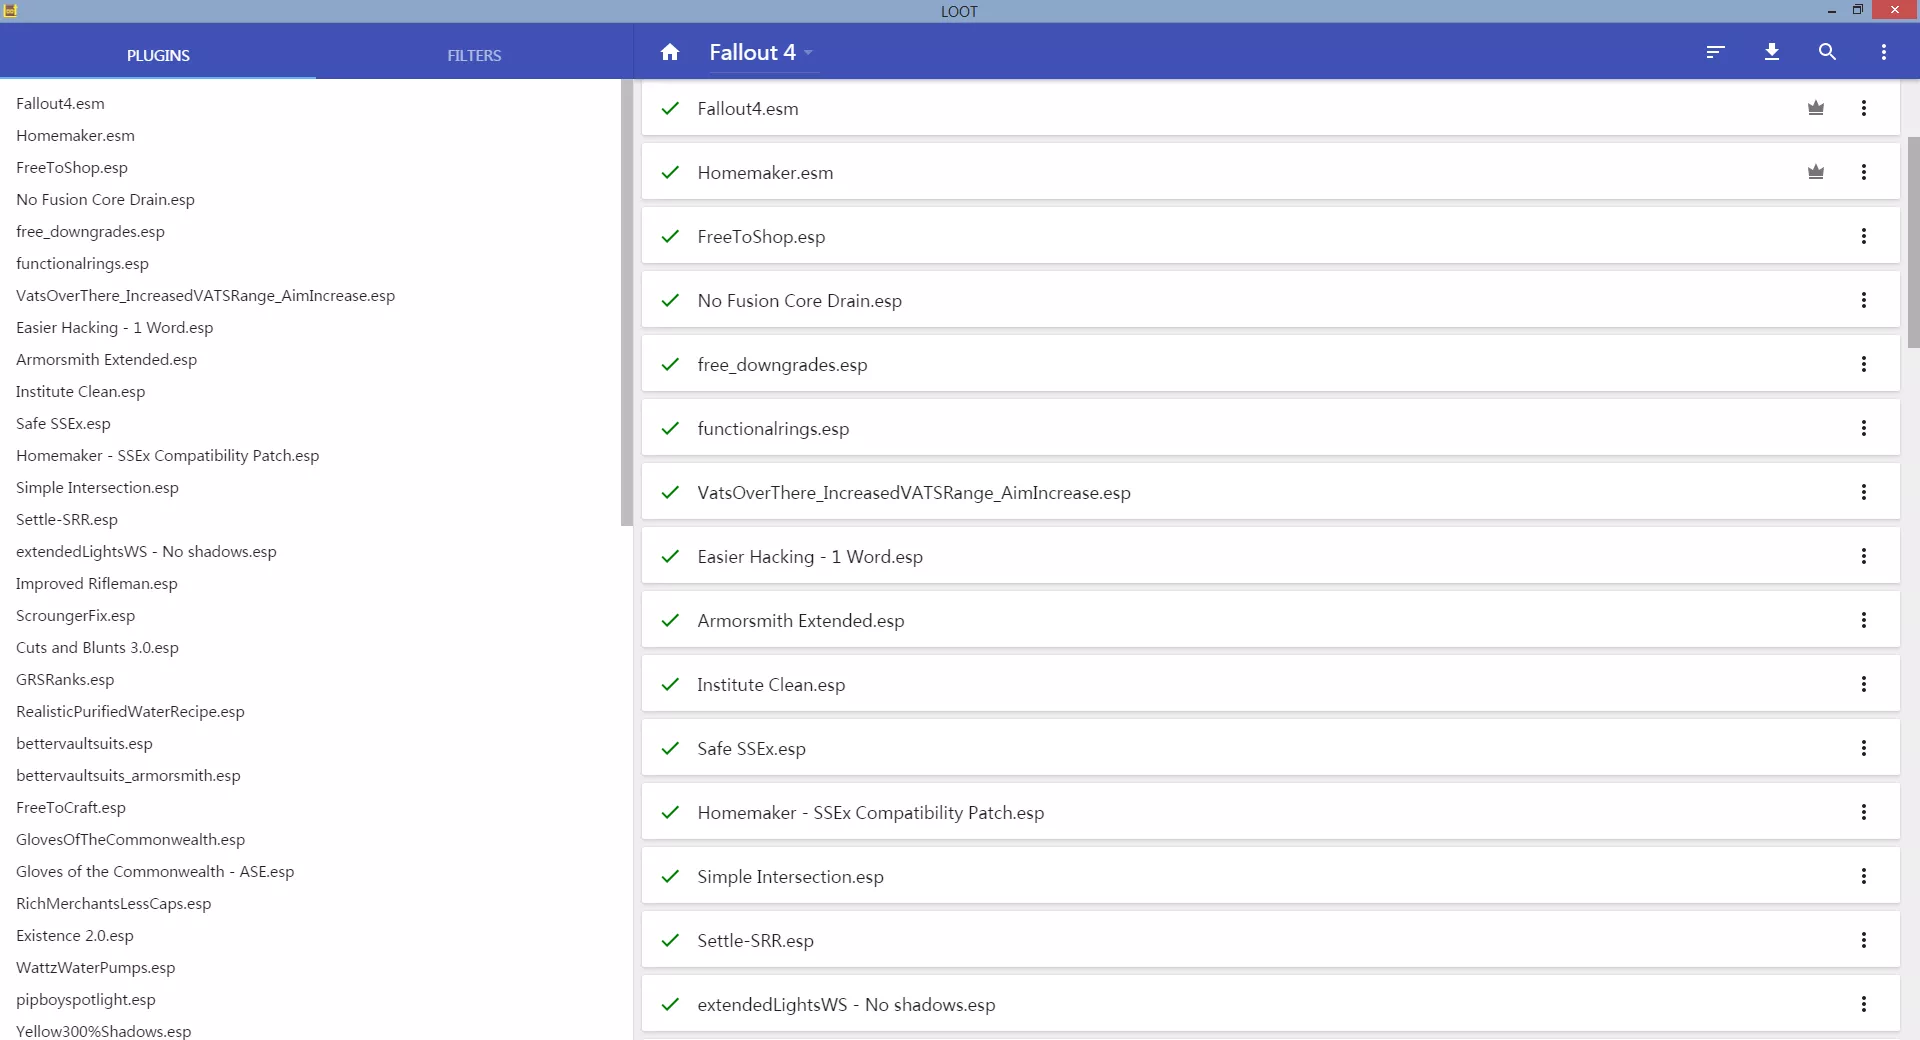Click the green checkmark on the Fallout4.esm card

(670, 108)
